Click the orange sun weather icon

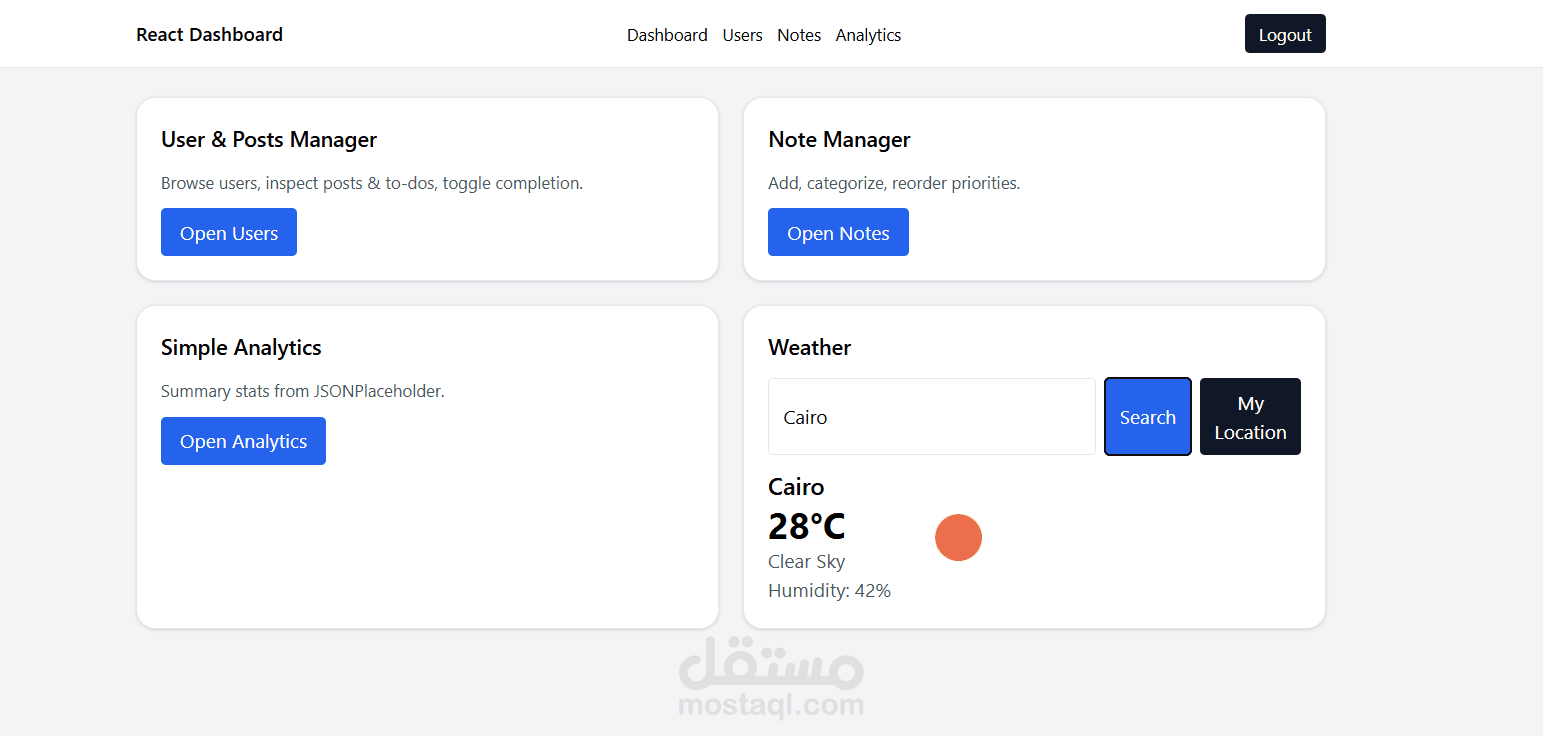click(x=958, y=538)
